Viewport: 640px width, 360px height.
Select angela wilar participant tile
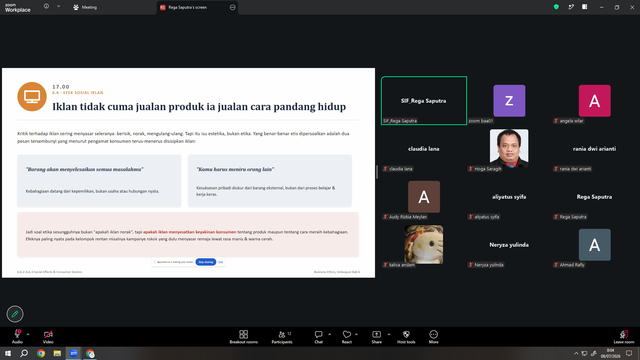click(x=594, y=100)
